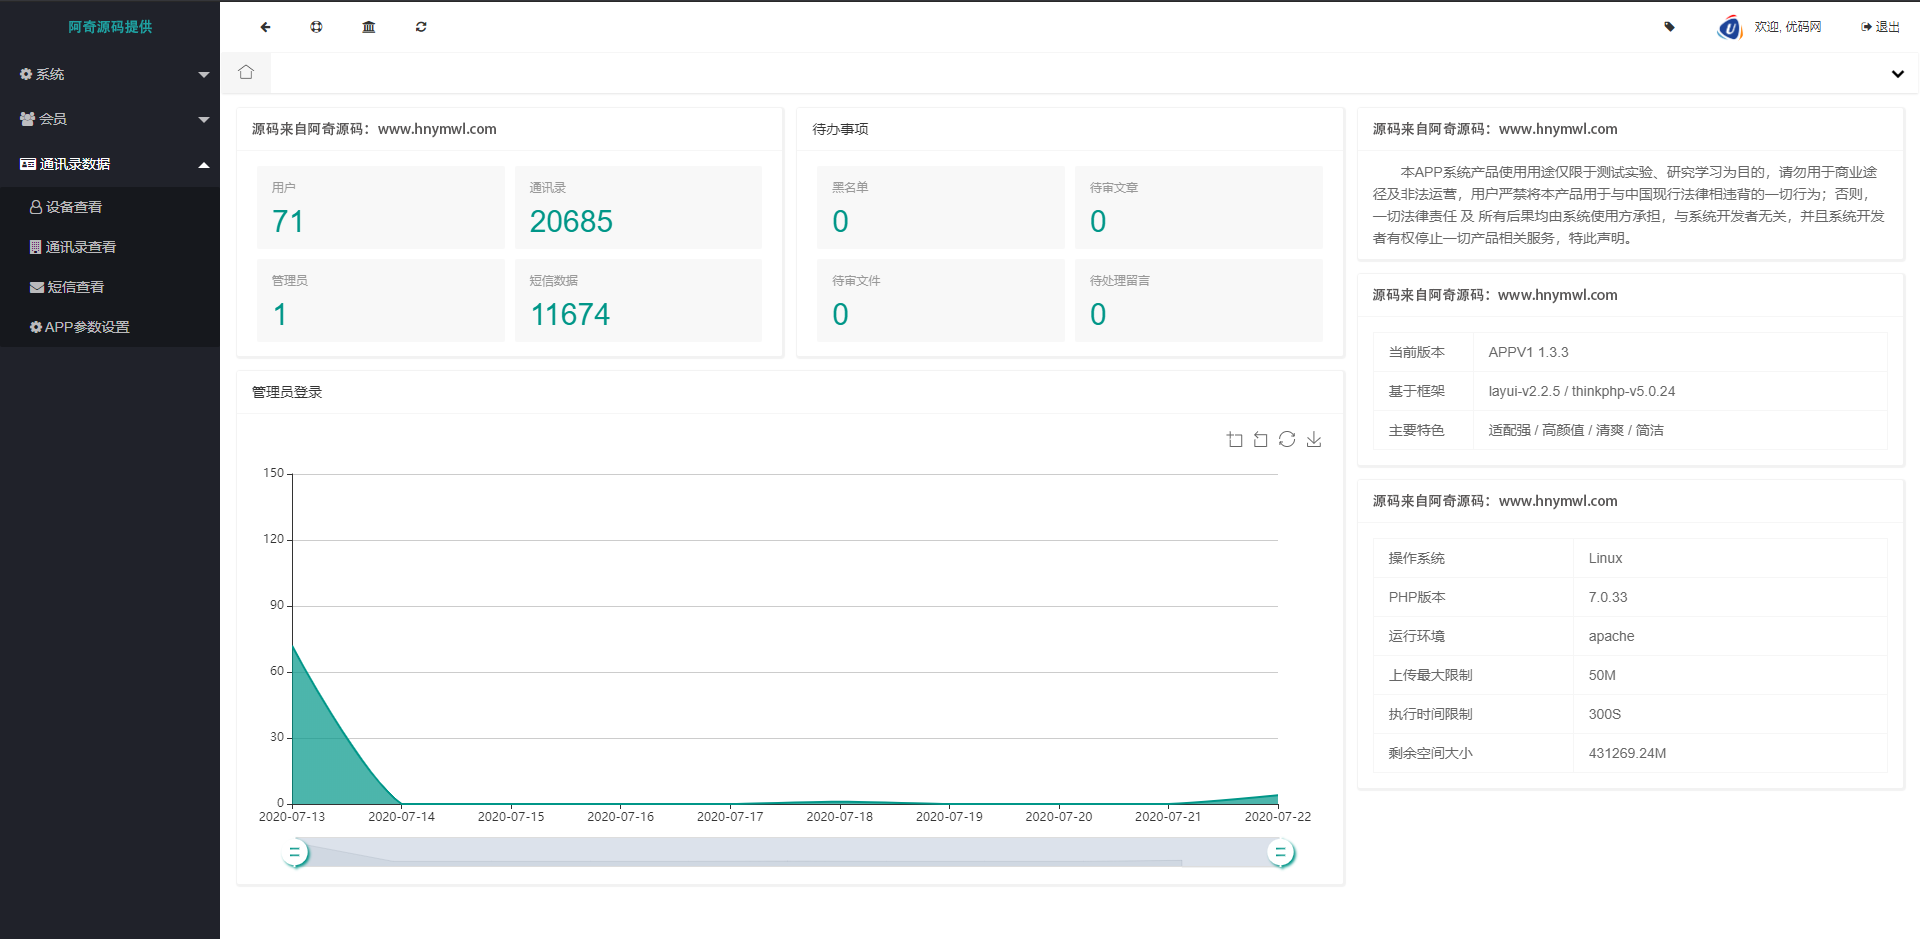Image resolution: width=1920 pixels, height=939 pixels.
Task: Click the chart's zoom reset icon
Action: point(1260,439)
